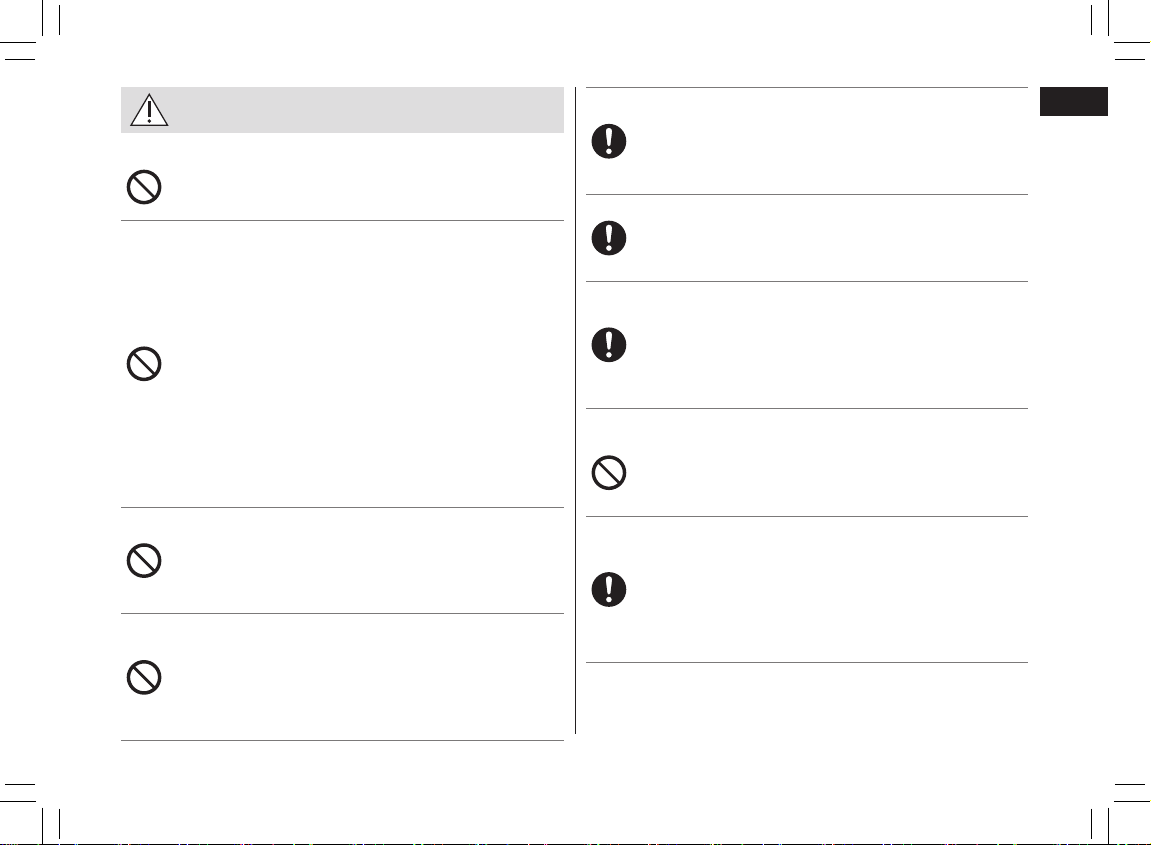Viewport: 1151px width, 845px height.
Task: Select the third exclamation icon in right column
Action: 609,345
